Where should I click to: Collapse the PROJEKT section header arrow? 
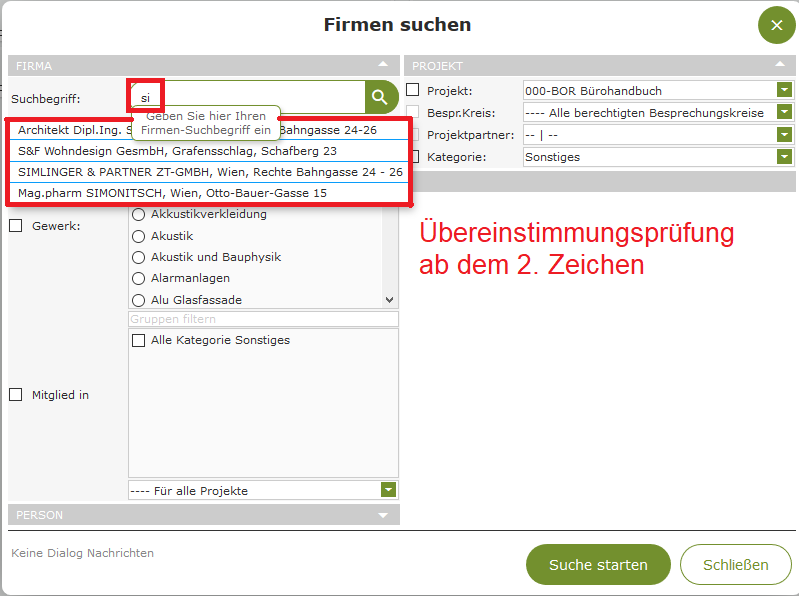(779, 65)
